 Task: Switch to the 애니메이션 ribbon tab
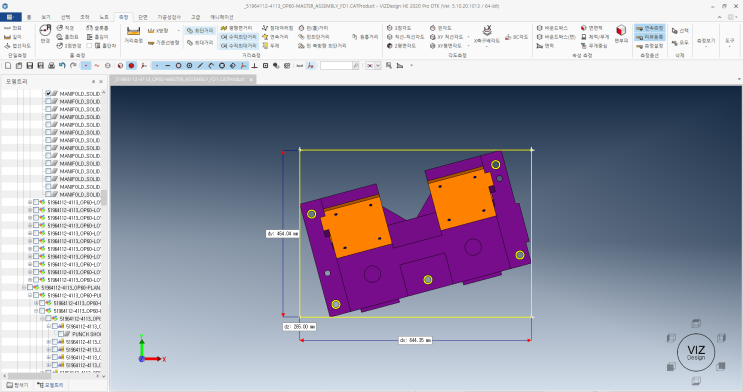(222, 17)
